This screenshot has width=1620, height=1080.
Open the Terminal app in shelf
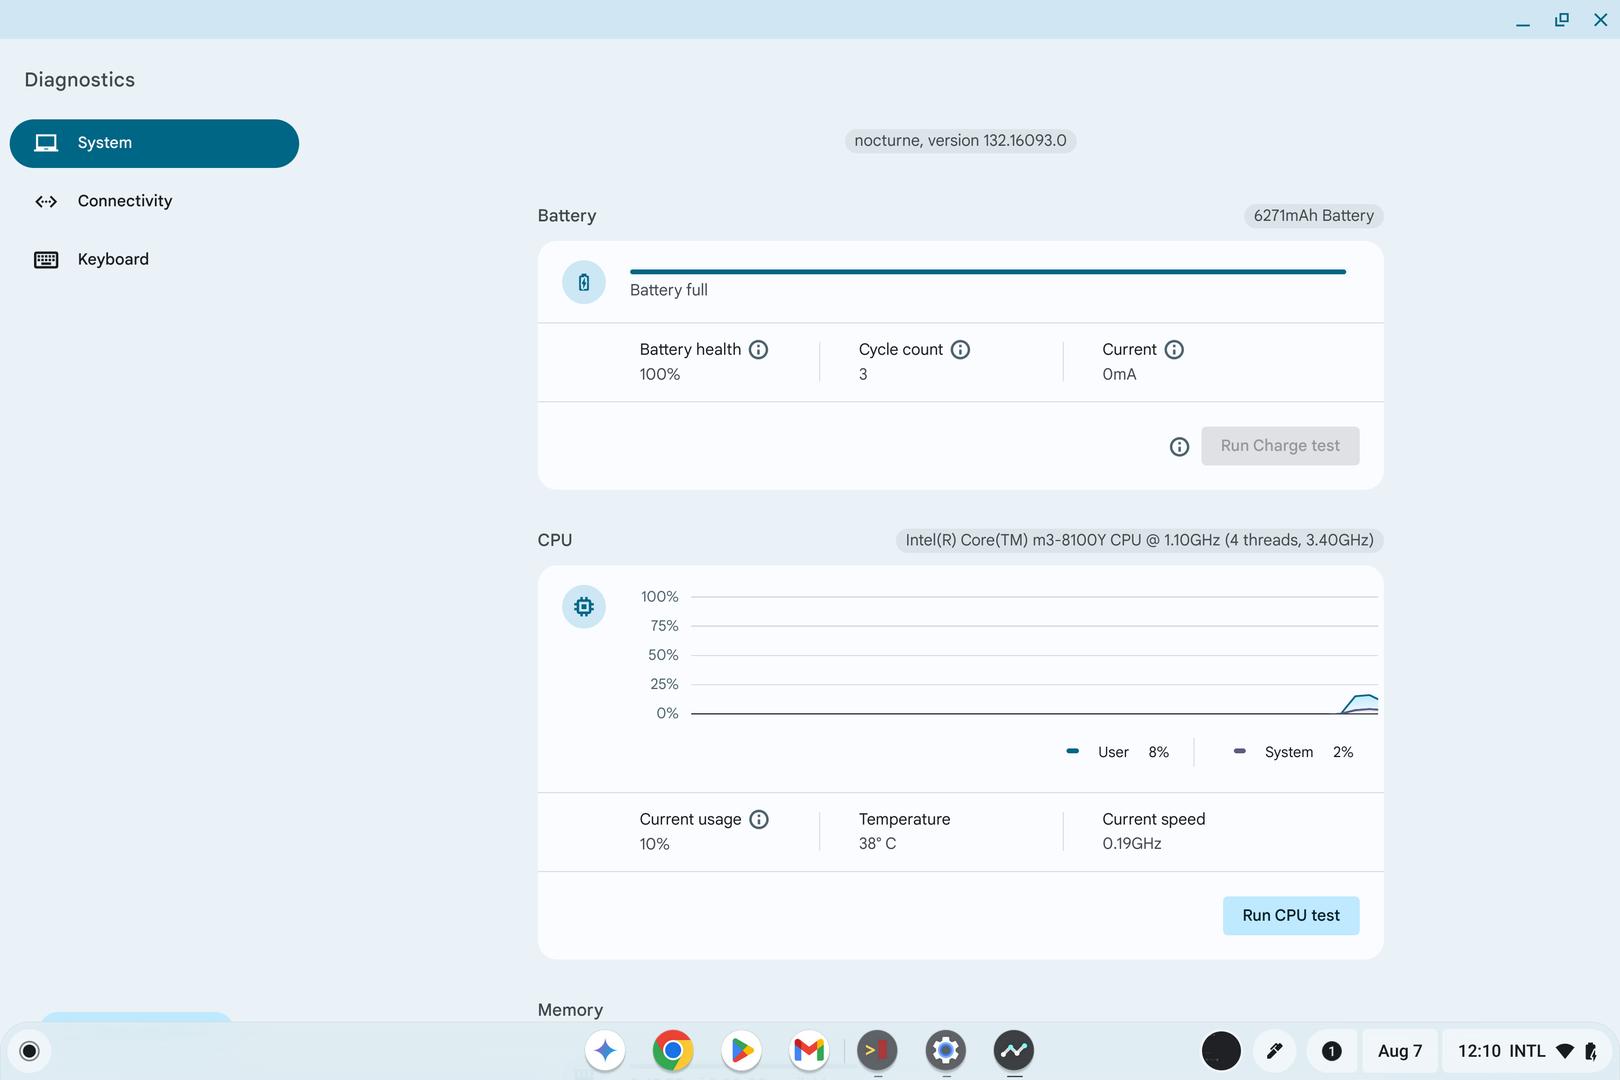[877, 1051]
